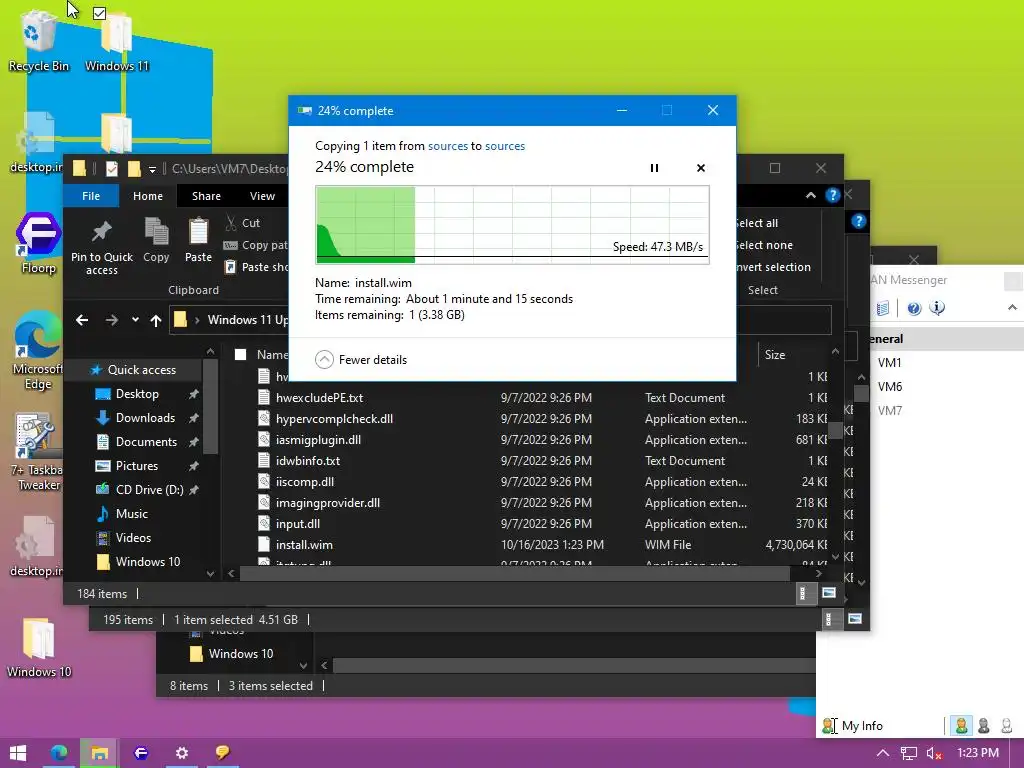
Task: Open LAN Messenger help icon
Action: click(x=914, y=308)
